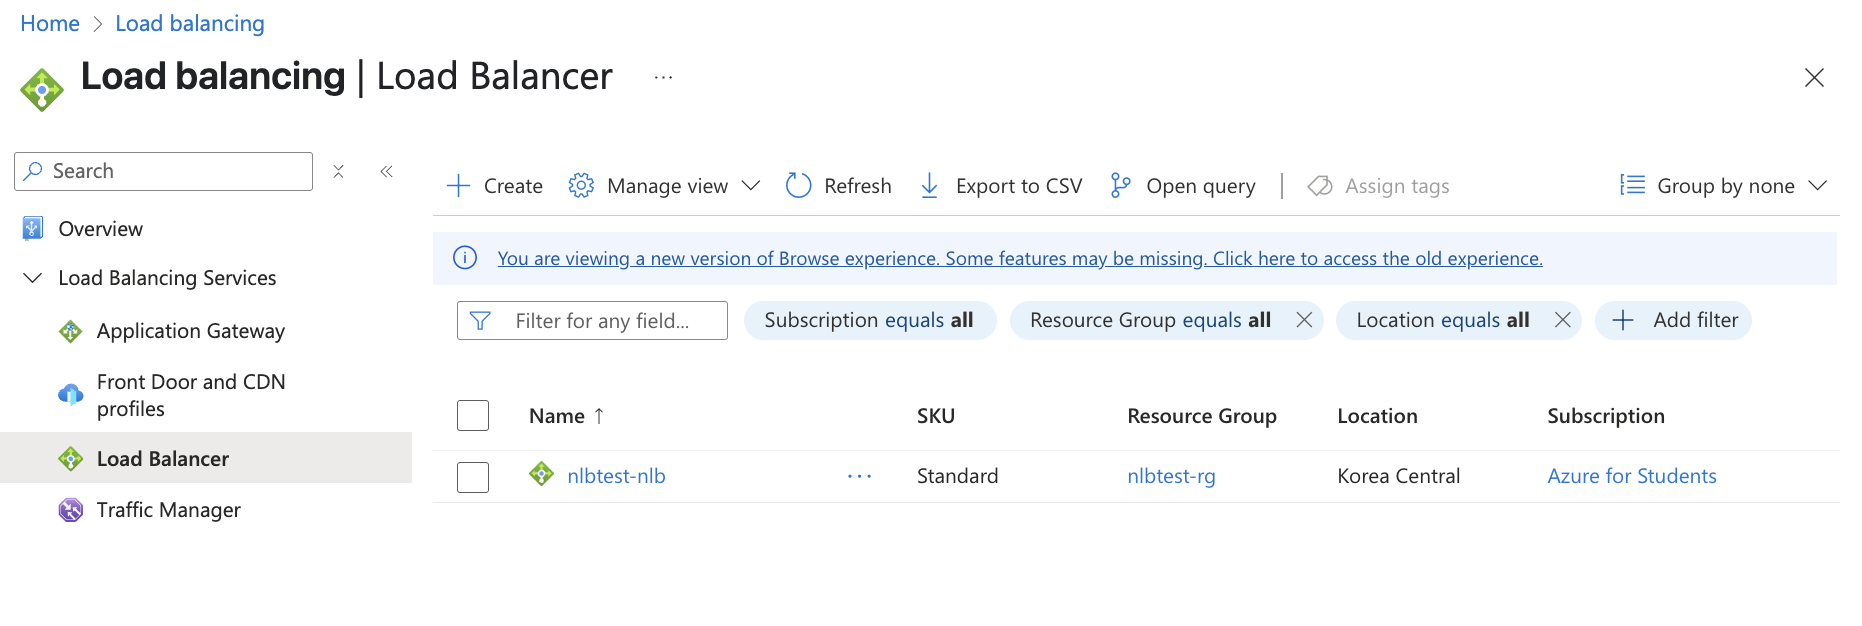Screen dimensions: 1862x626
Task: Expand the Manage view chevron arrow
Action: [751, 186]
